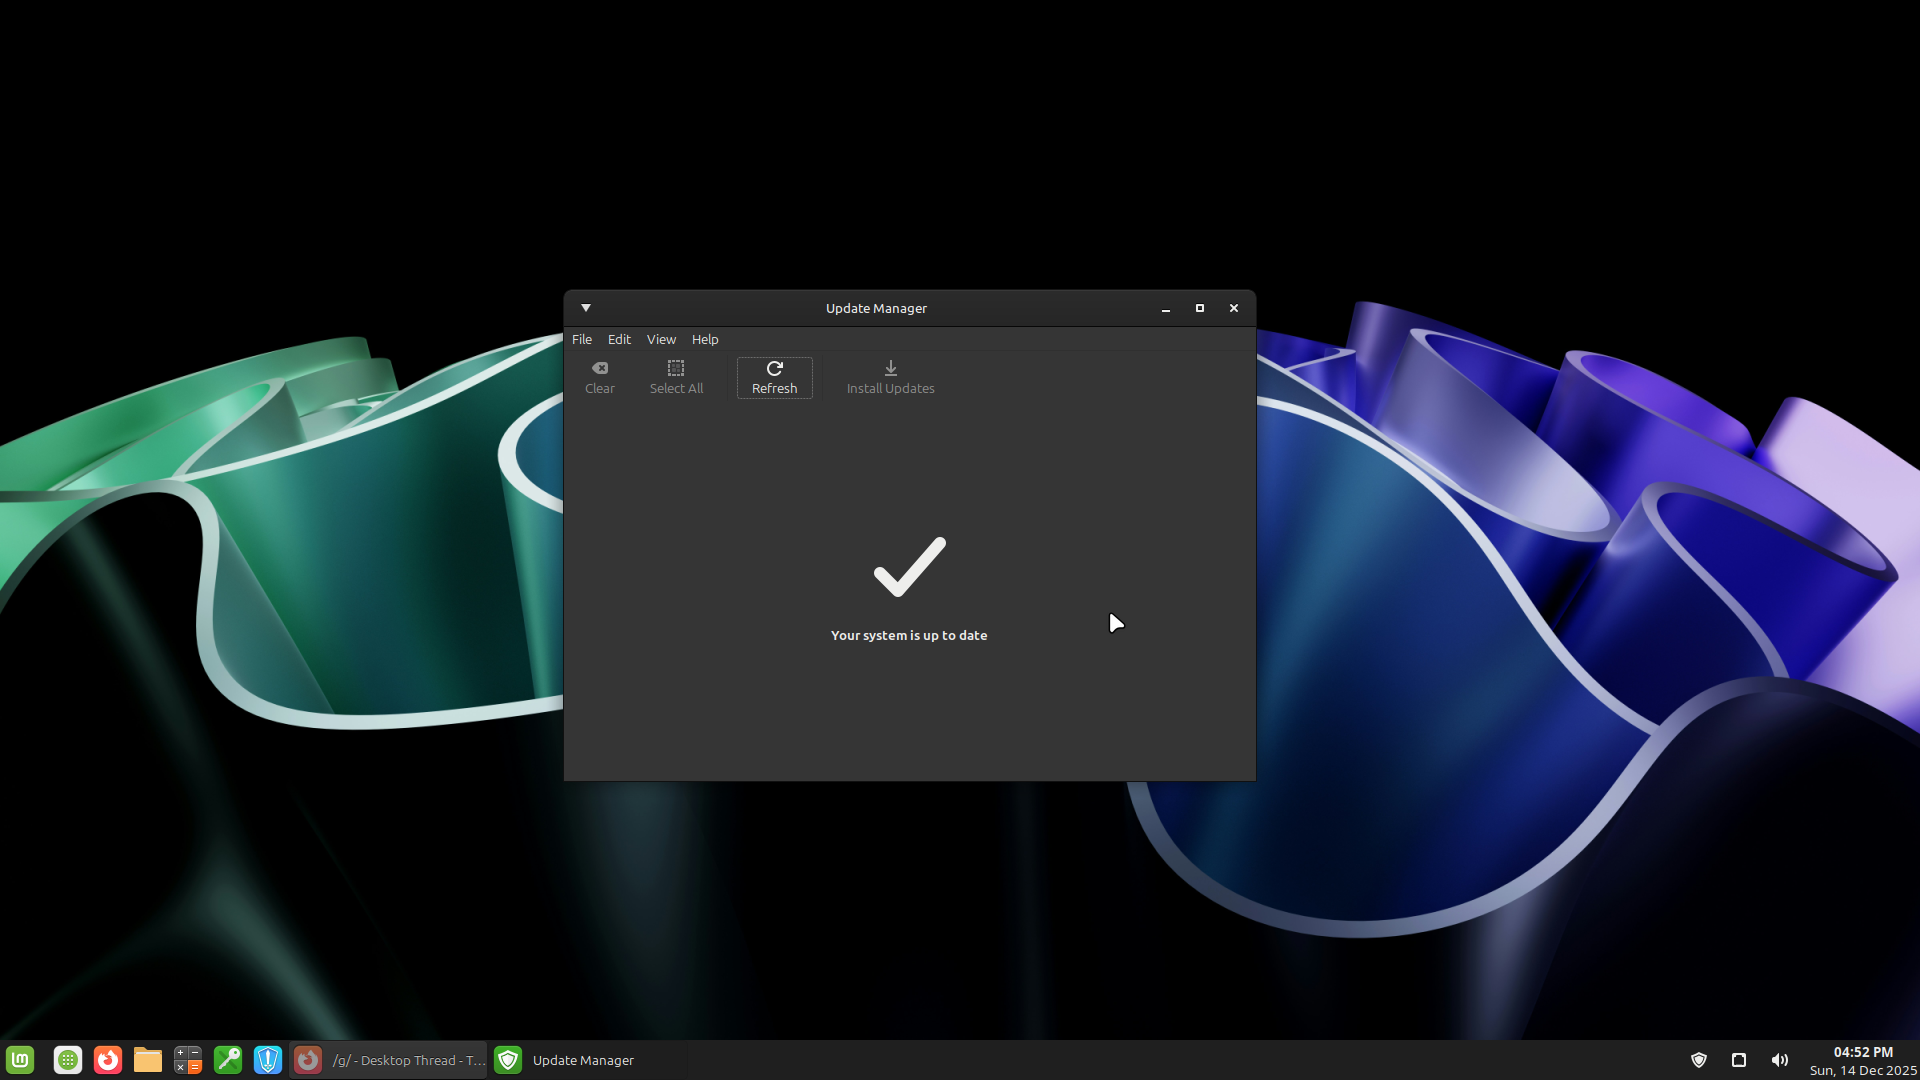Open the clock and calendar applet
This screenshot has width=1920, height=1080.
[1862, 1060]
